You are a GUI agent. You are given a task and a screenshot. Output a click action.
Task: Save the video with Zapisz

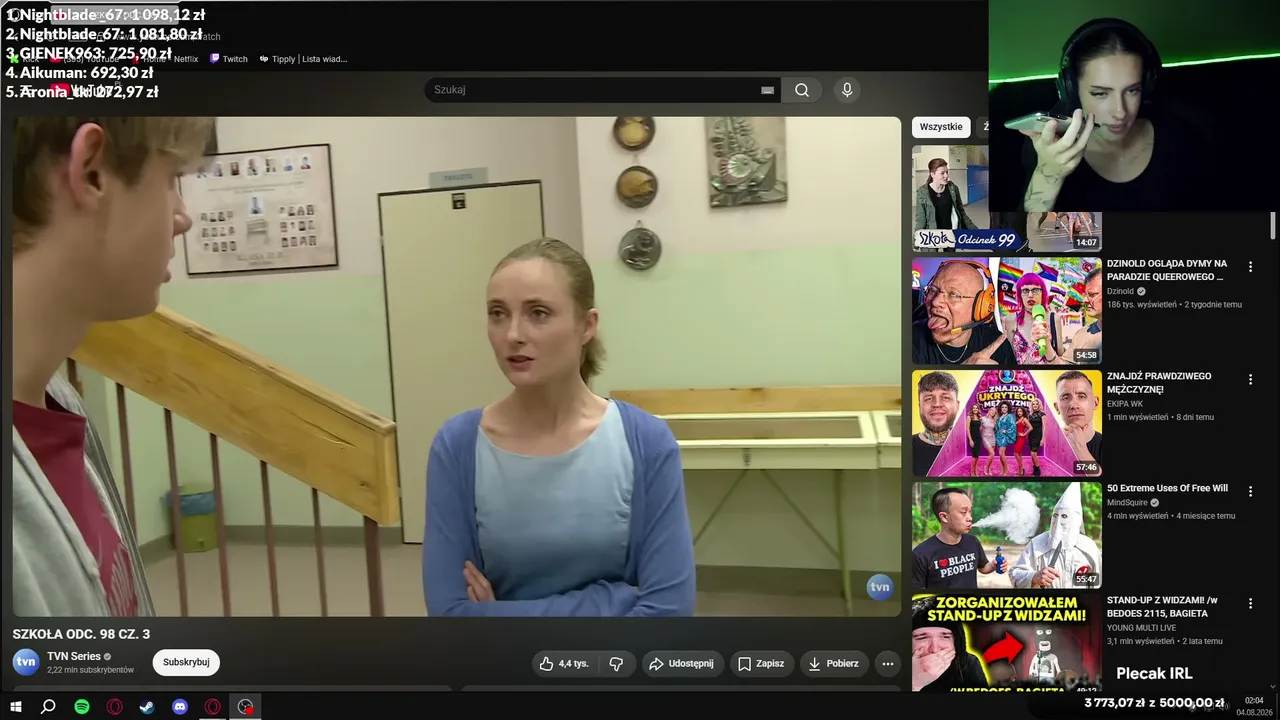click(761, 663)
